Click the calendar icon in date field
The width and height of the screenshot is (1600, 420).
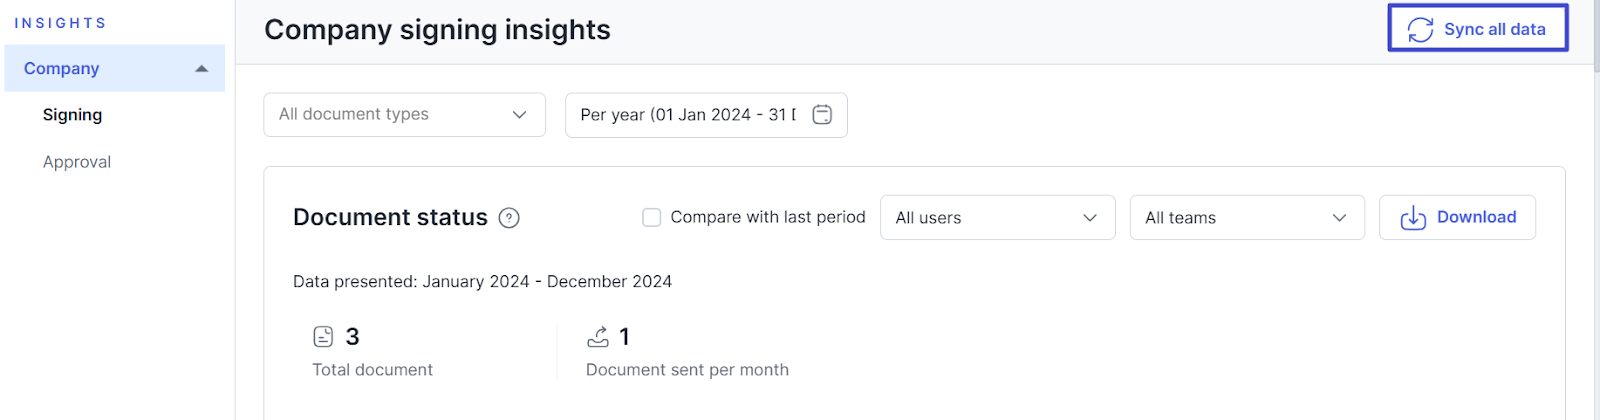pos(822,115)
